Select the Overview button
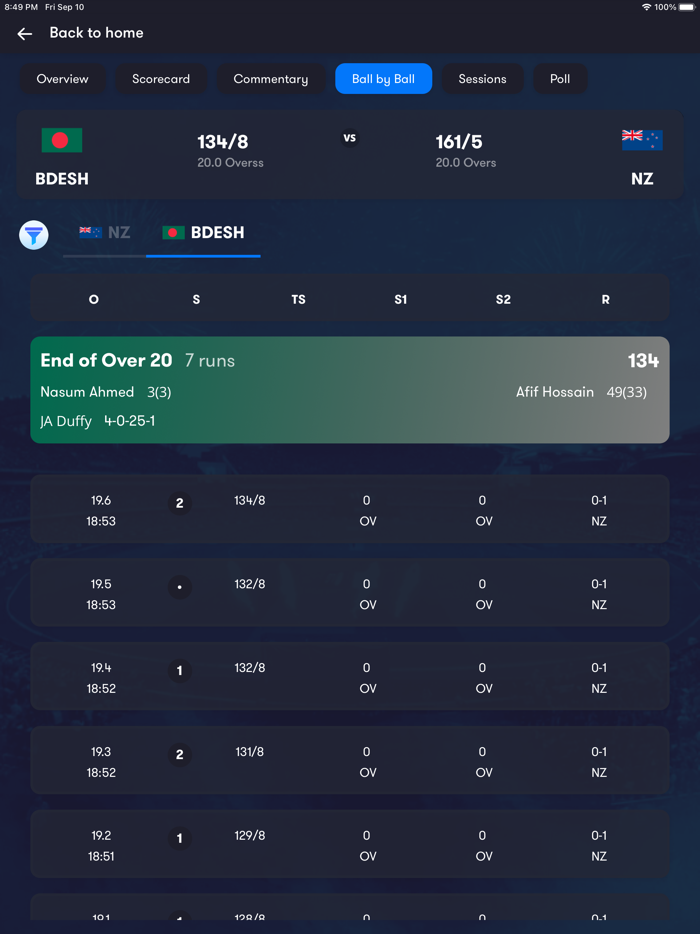 63,78
